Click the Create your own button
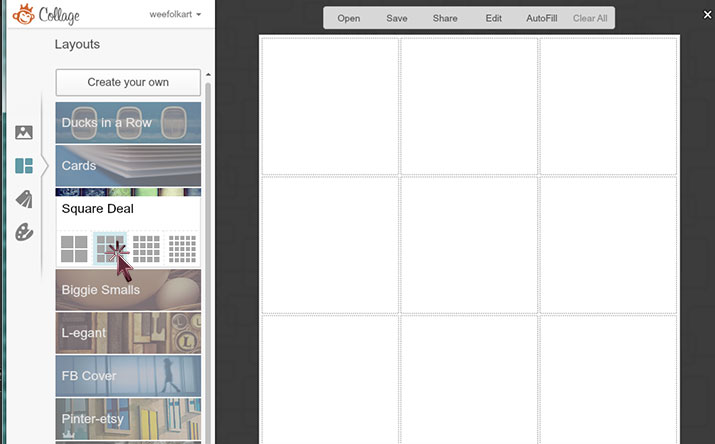Image resolution: width=715 pixels, height=444 pixels. click(x=128, y=83)
